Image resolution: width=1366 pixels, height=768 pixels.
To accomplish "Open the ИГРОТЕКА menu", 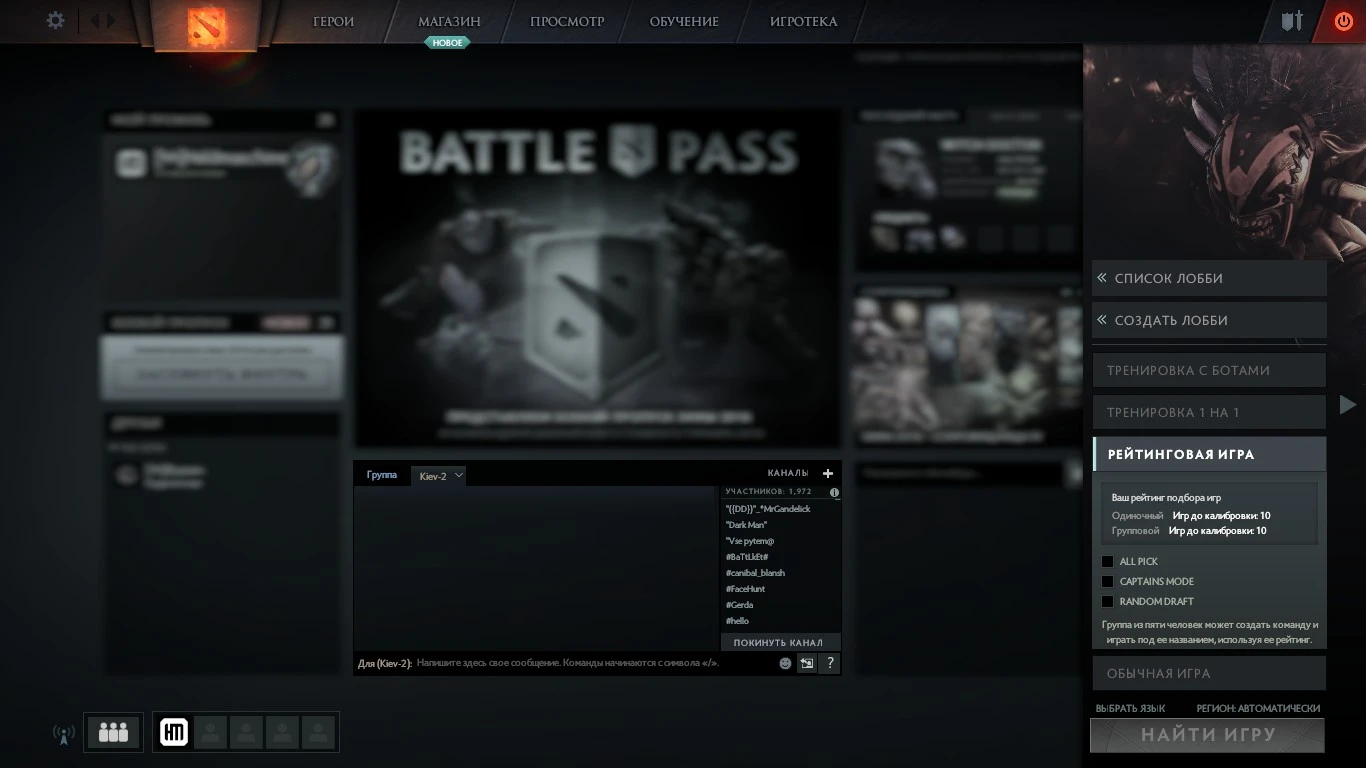I will coord(804,21).
